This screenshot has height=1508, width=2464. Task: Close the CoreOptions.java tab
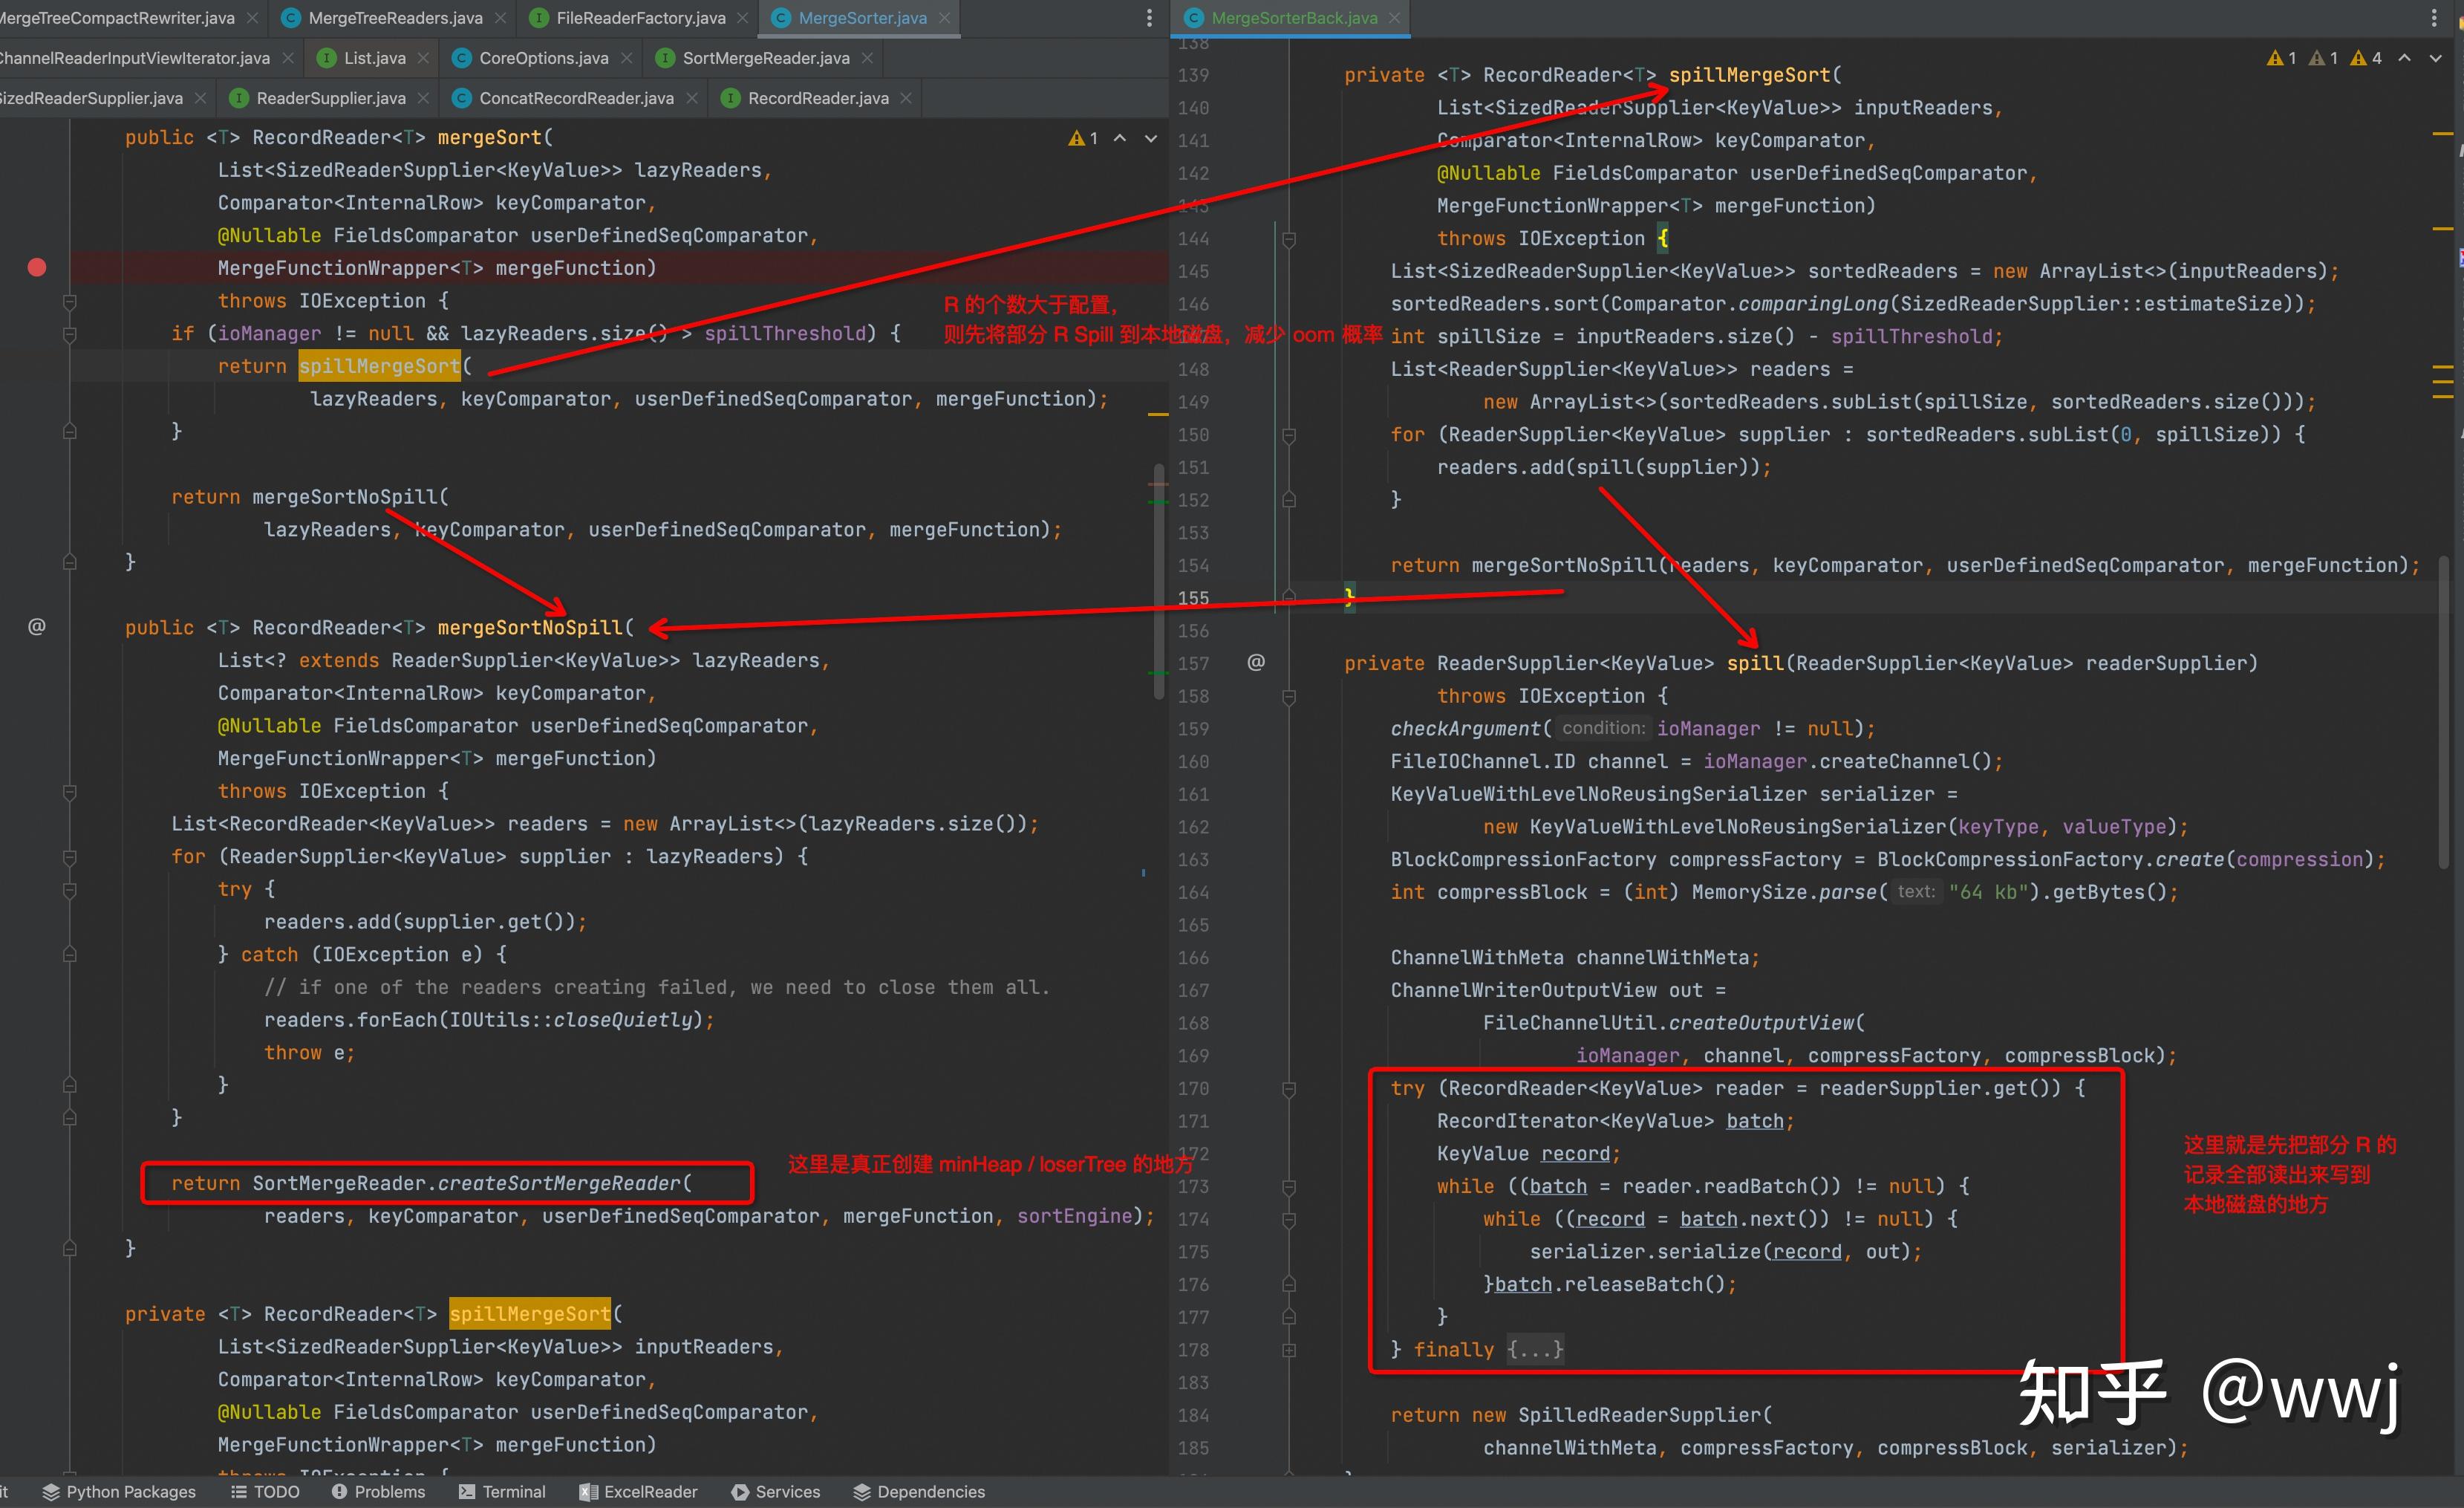coord(627,58)
